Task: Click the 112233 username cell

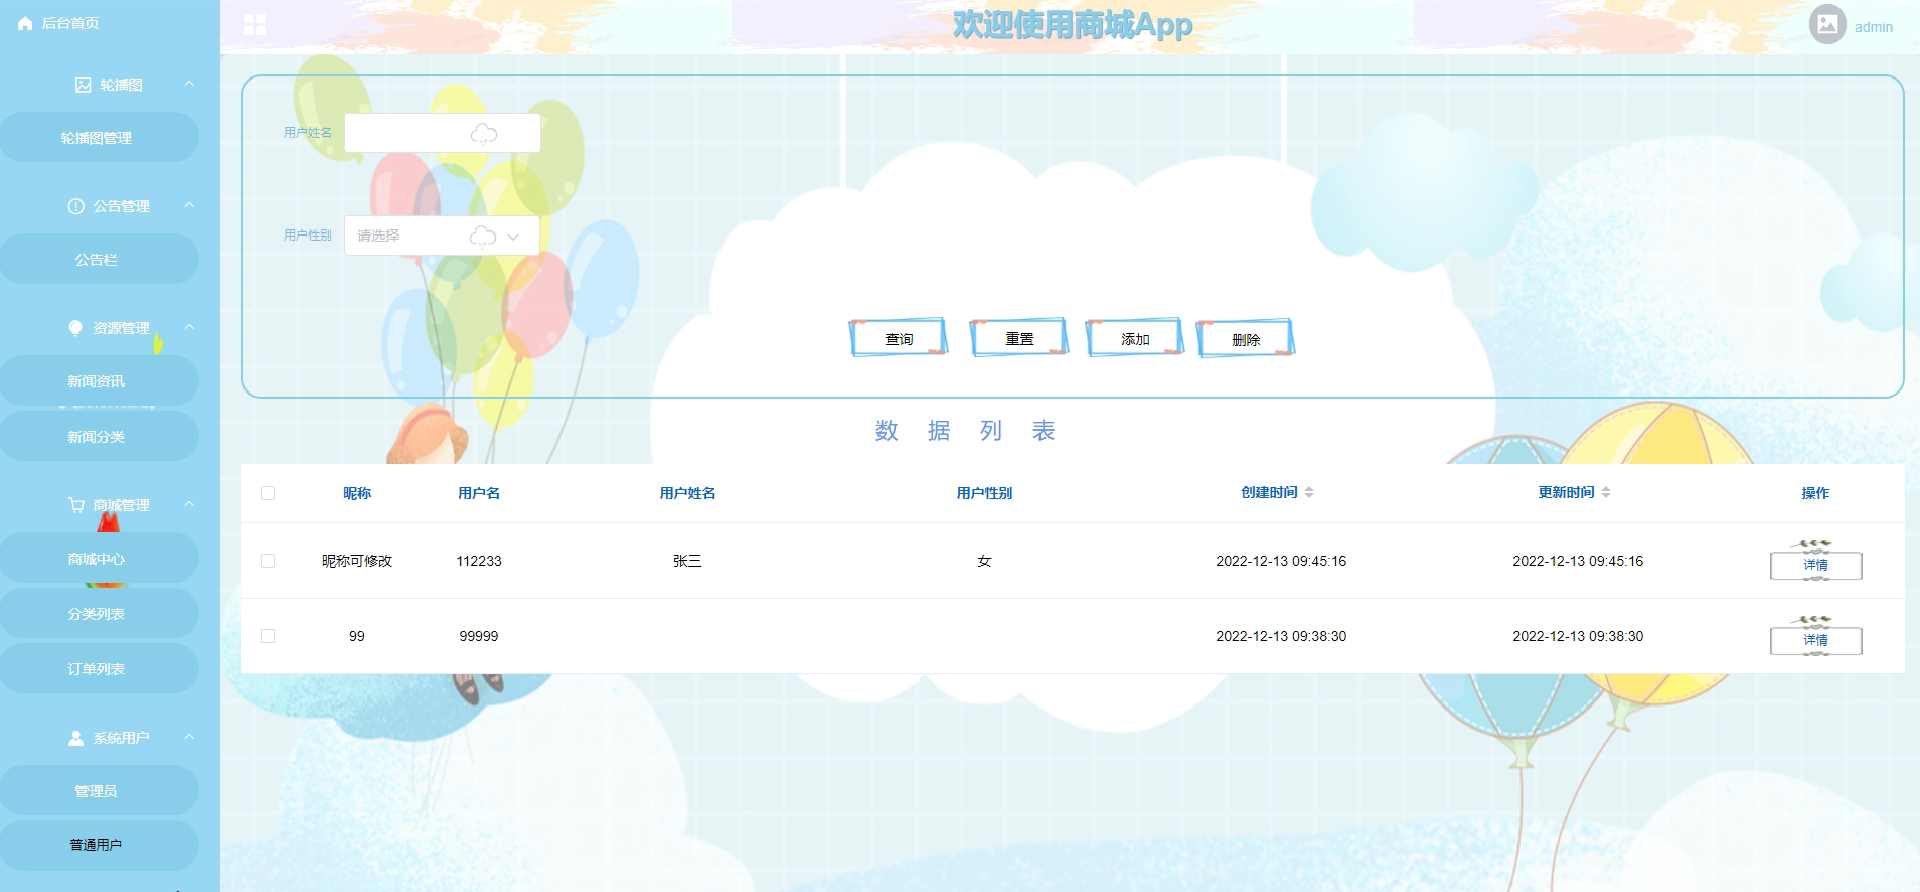Action: pyautogui.click(x=479, y=561)
